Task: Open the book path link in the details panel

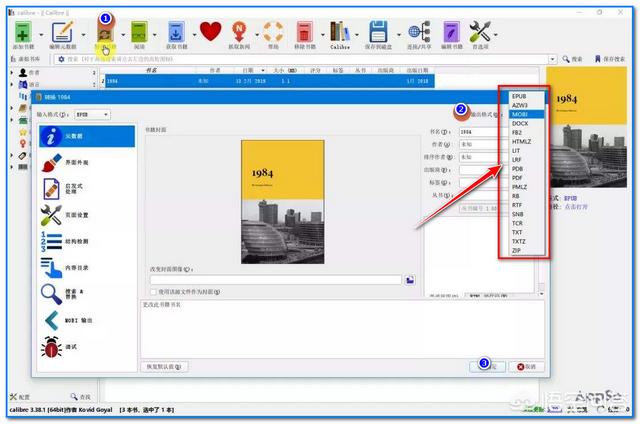Action: [576, 207]
